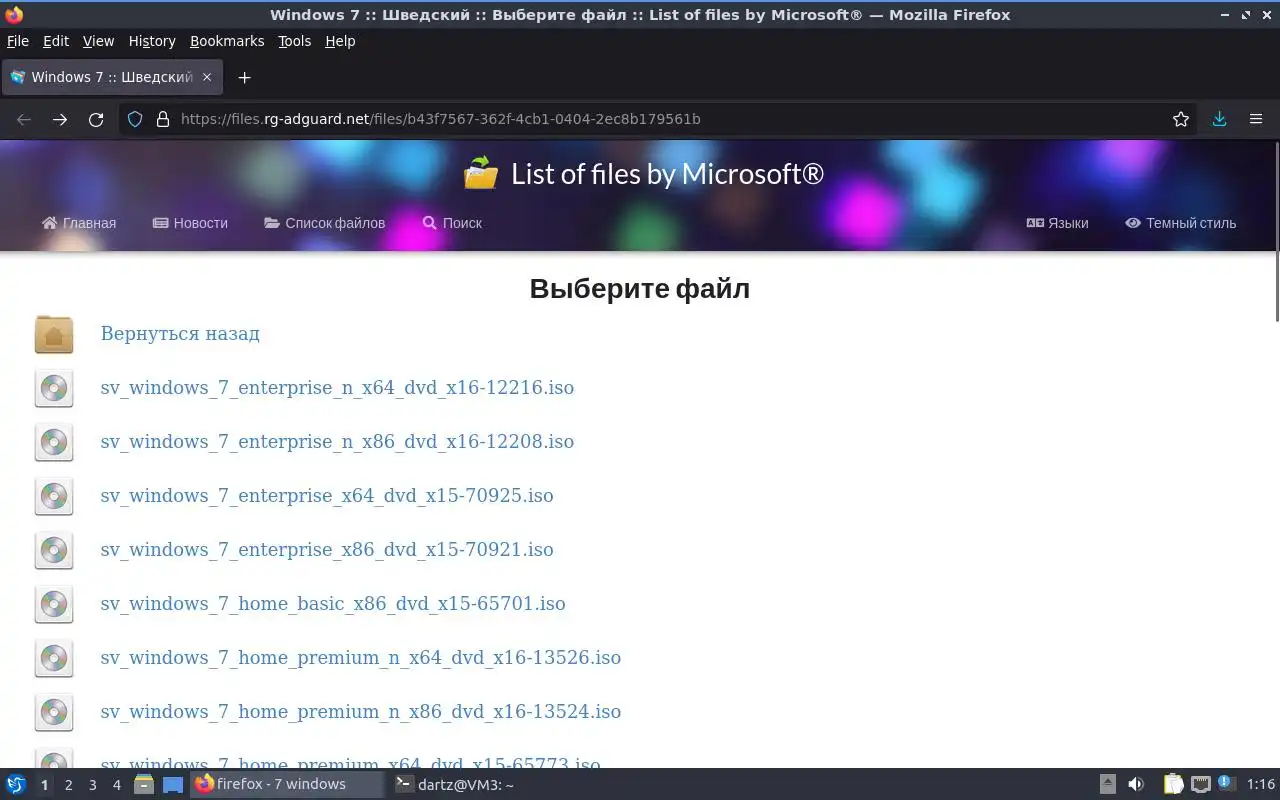Activate firefox - 7 windows taskbar button

[287, 784]
